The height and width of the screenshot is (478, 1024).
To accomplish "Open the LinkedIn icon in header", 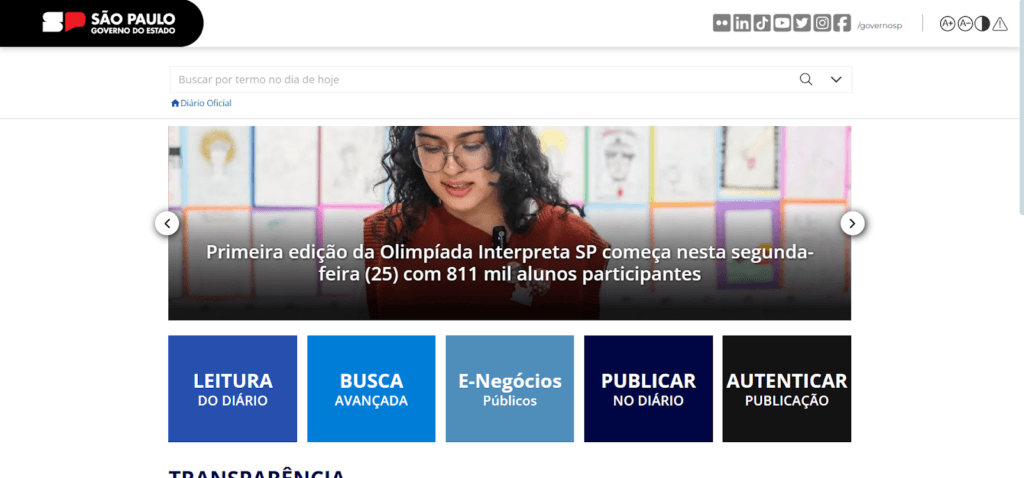I will pyautogui.click(x=742, y=24).
